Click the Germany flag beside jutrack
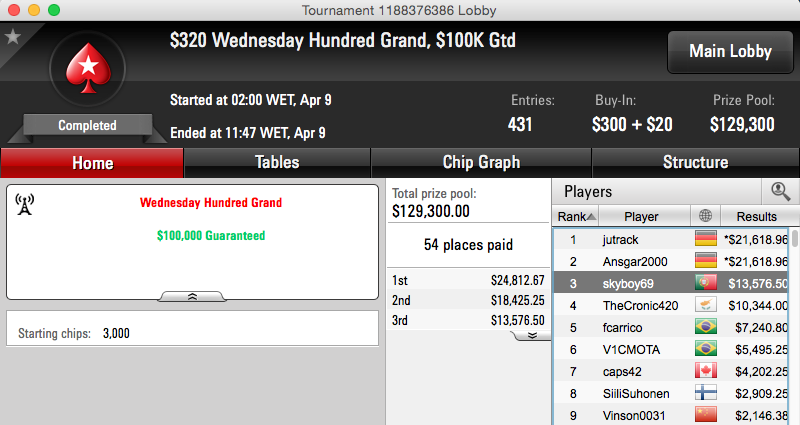This screenshot has width=800, height=425. pos(706,239)
